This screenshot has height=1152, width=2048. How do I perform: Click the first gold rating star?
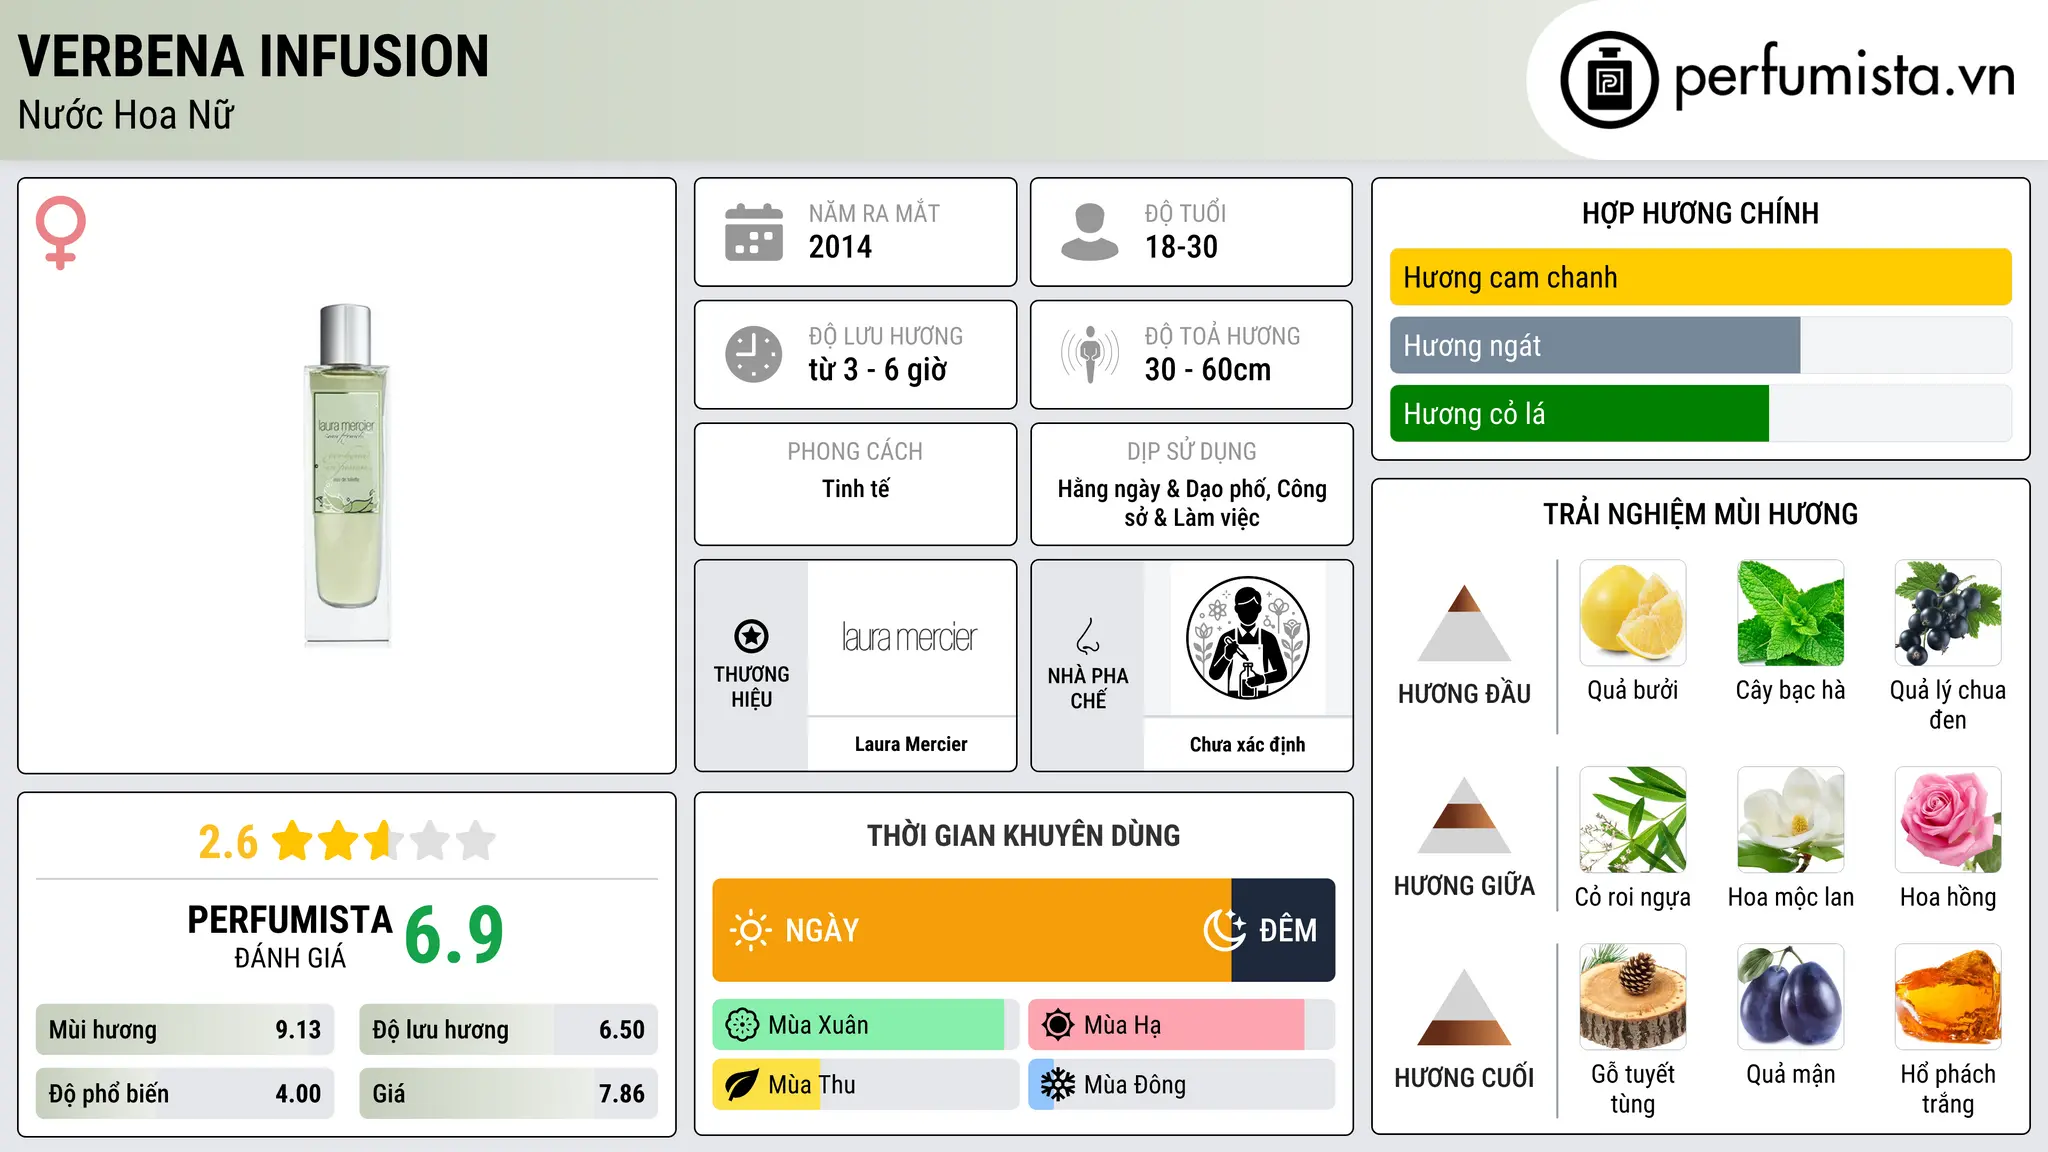293,841
